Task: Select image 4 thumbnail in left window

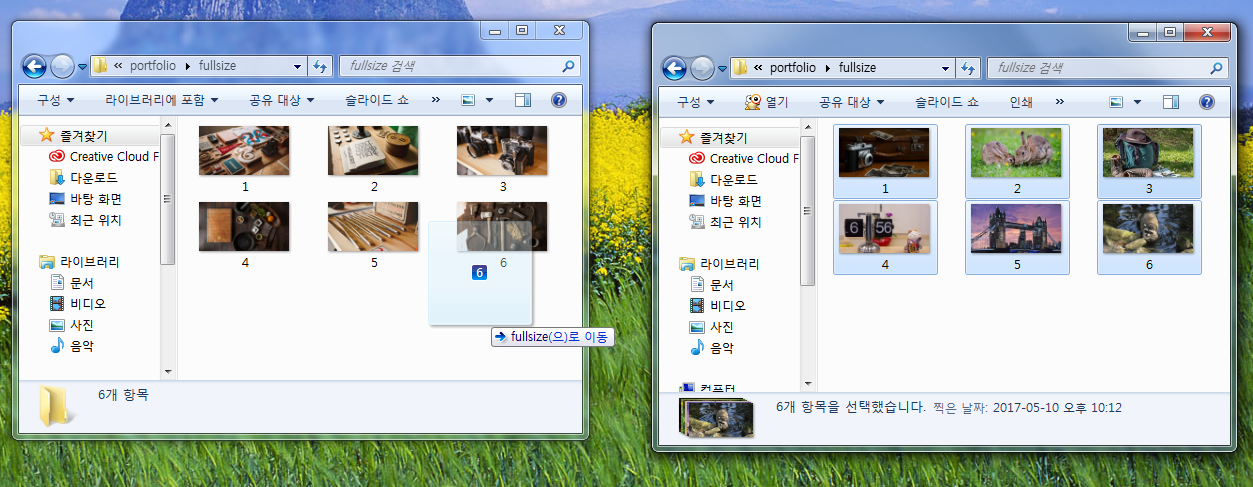Action: pyautogui.click(x=244, y=227)
